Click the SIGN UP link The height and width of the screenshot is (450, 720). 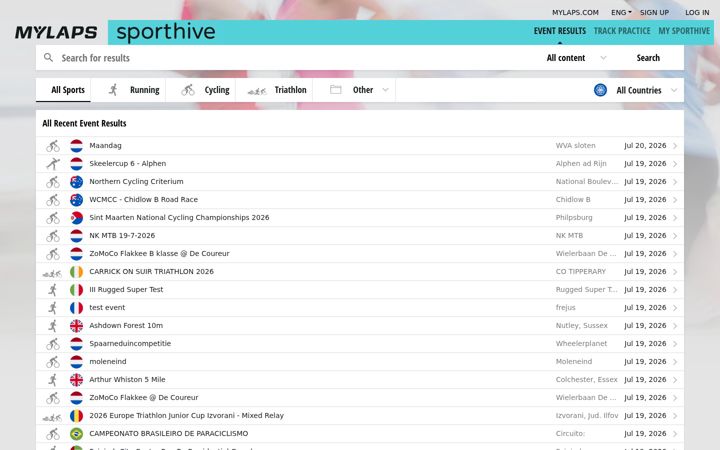pos(654,12)
